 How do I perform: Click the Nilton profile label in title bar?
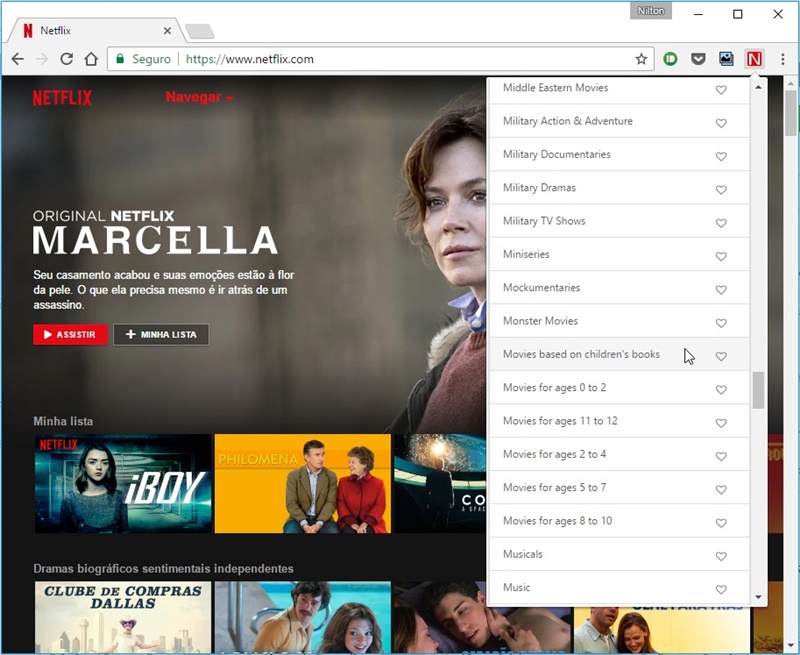tap(651, 11)
